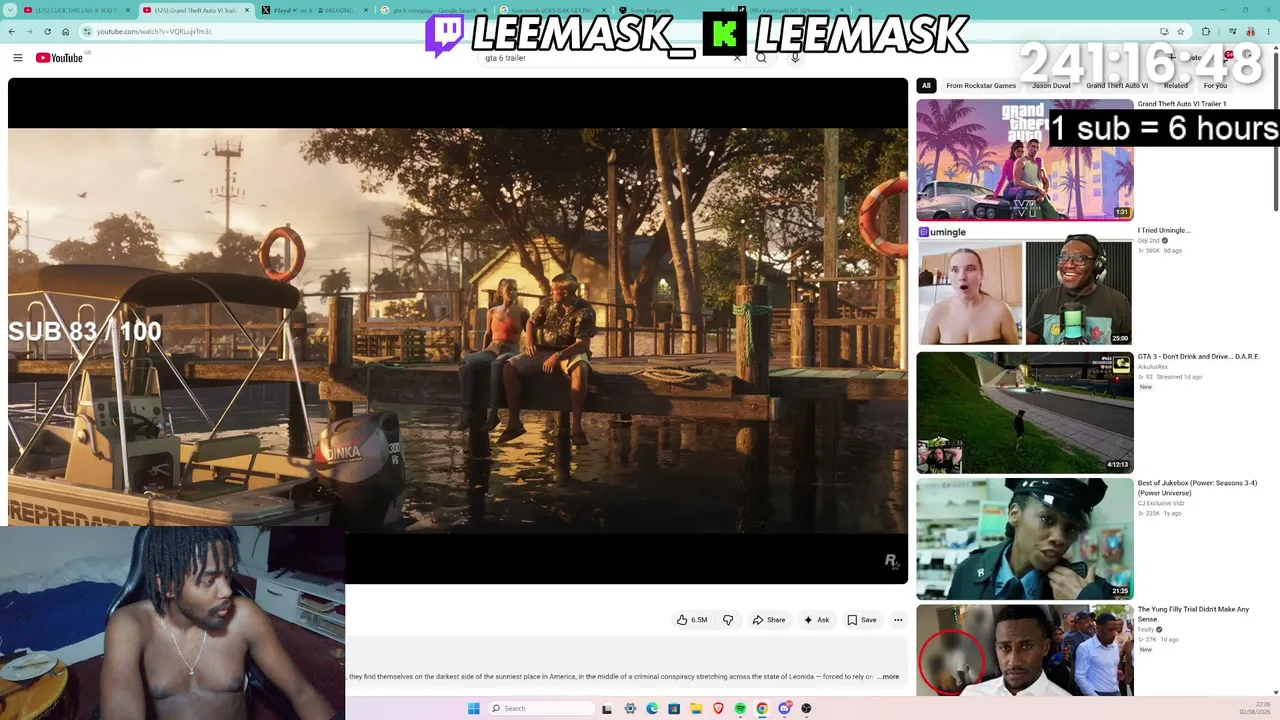Screen dimensions: 1280x720
Task: Open the browser extensions puzzle icon
Action: tap(1206, 31)
